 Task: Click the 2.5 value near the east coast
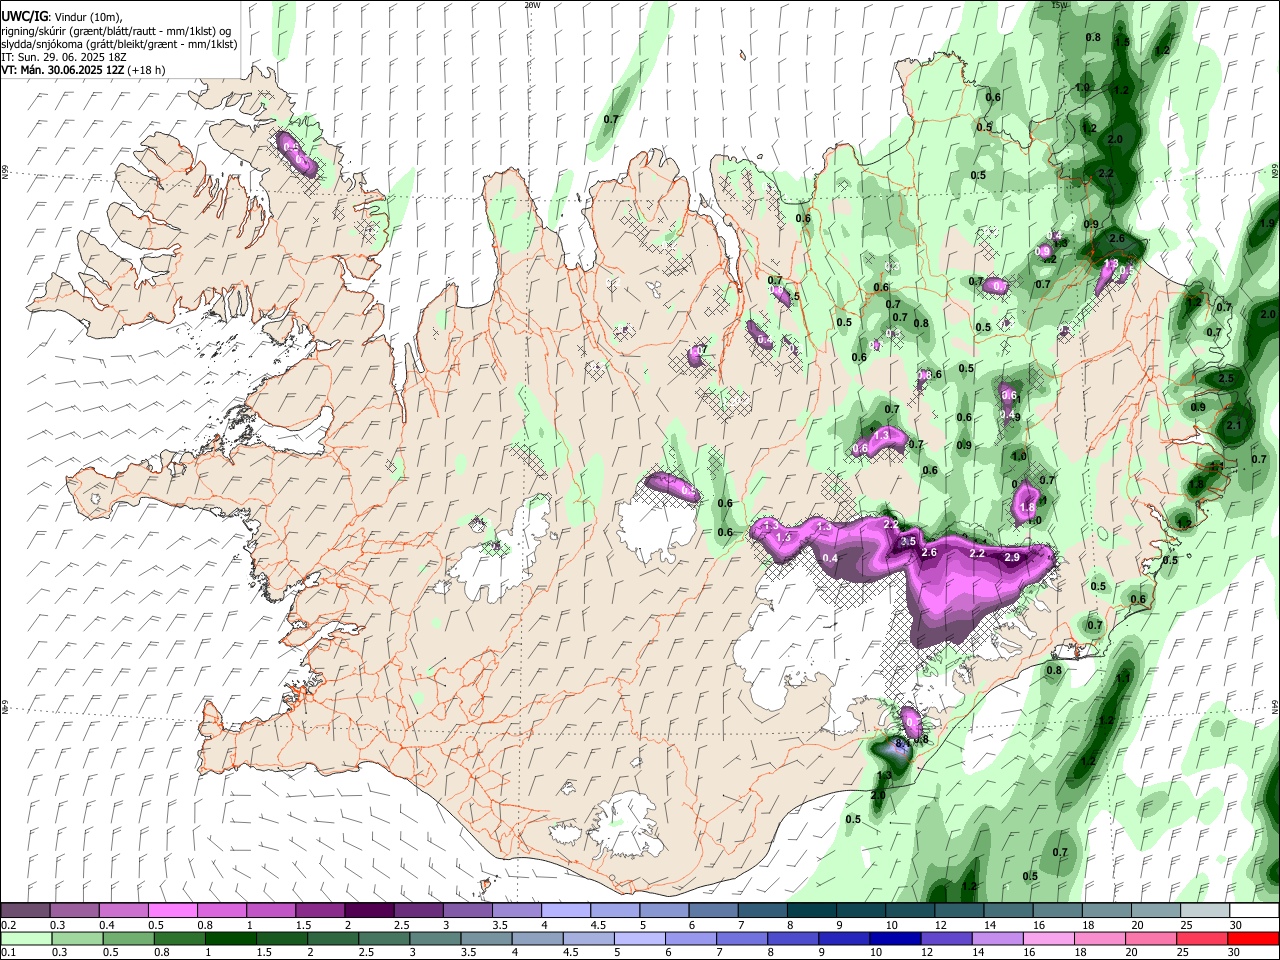pos(1226,378)
